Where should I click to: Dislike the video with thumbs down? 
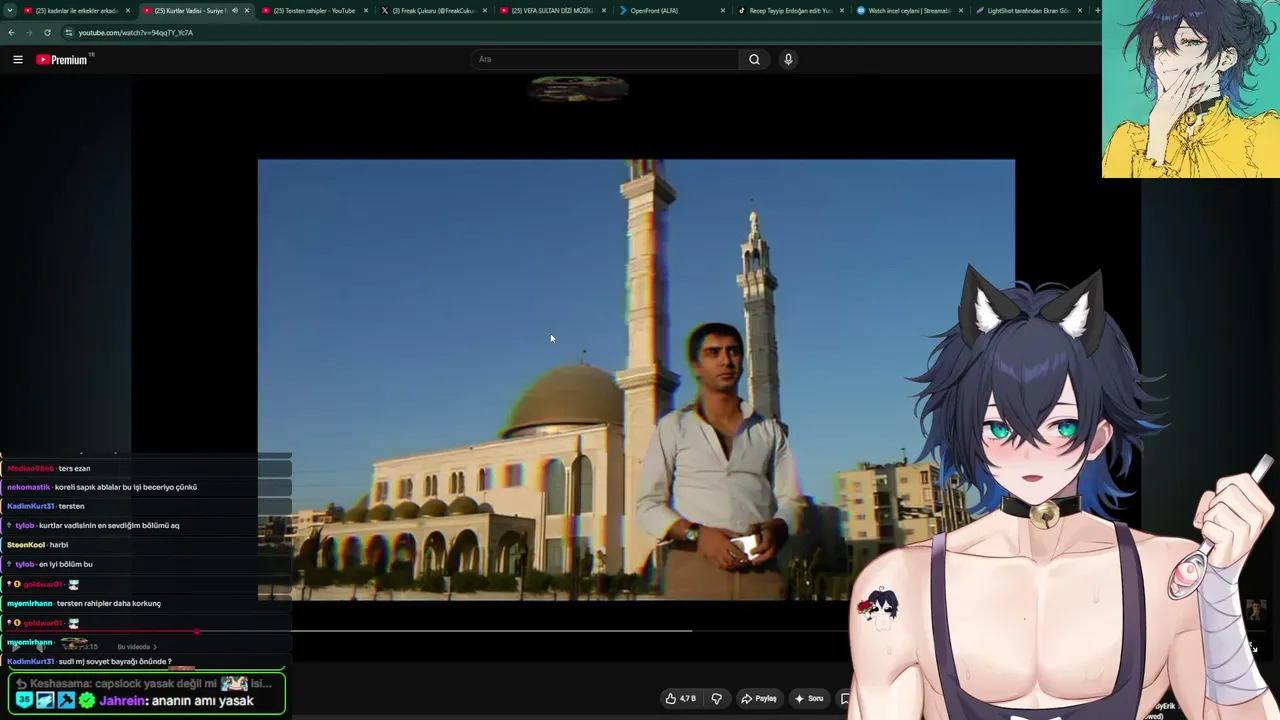716,699
